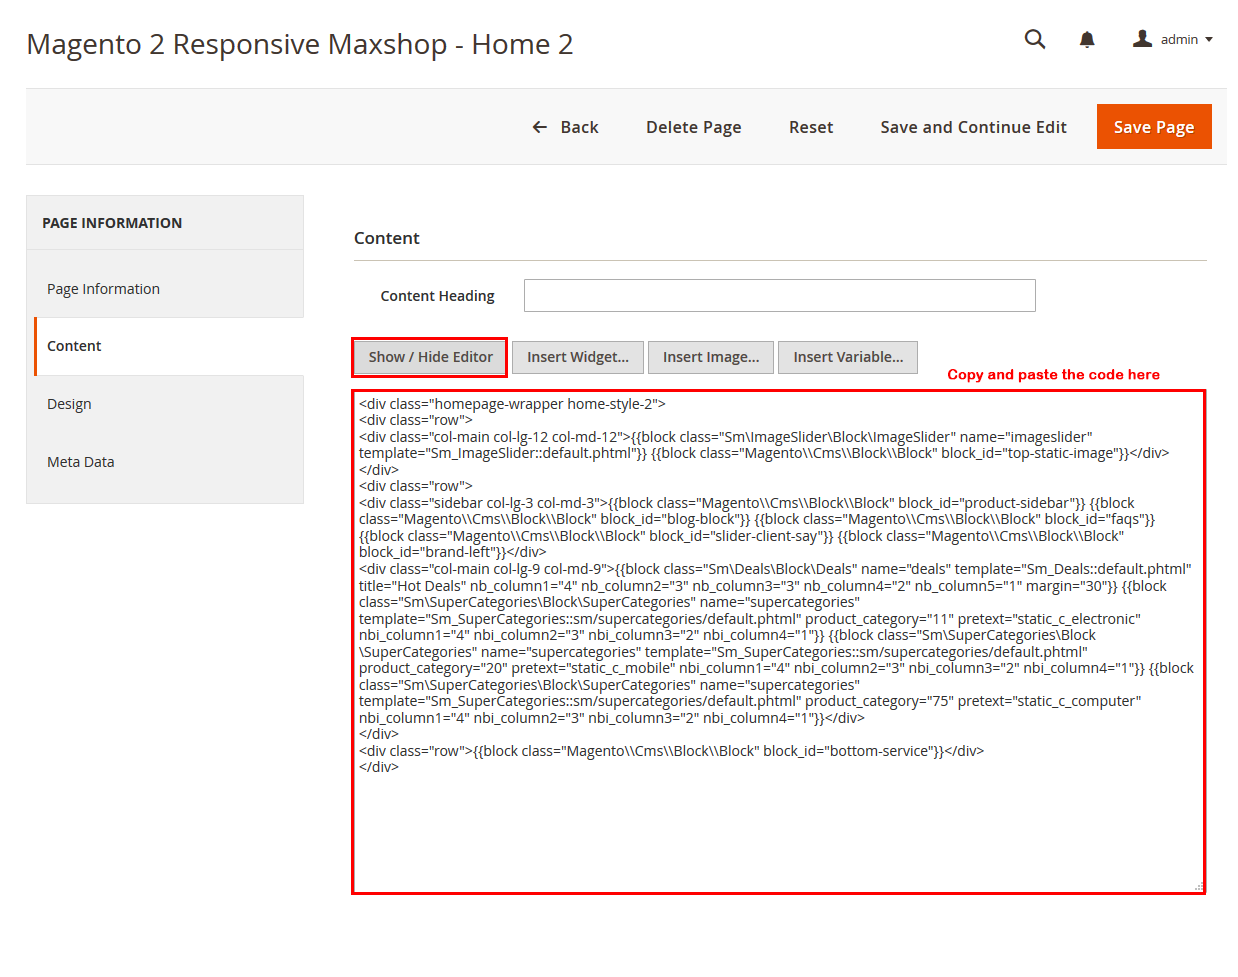Viewport: 1238px width, 977px height.
Task: Click the Content Heading label
Action: coord(437,296)
